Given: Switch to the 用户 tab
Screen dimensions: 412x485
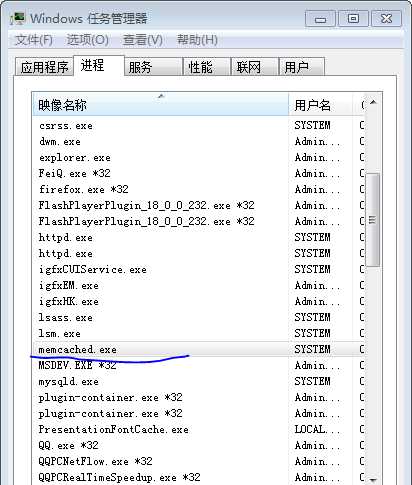Looking at the screenshot, I should (301, 67).
